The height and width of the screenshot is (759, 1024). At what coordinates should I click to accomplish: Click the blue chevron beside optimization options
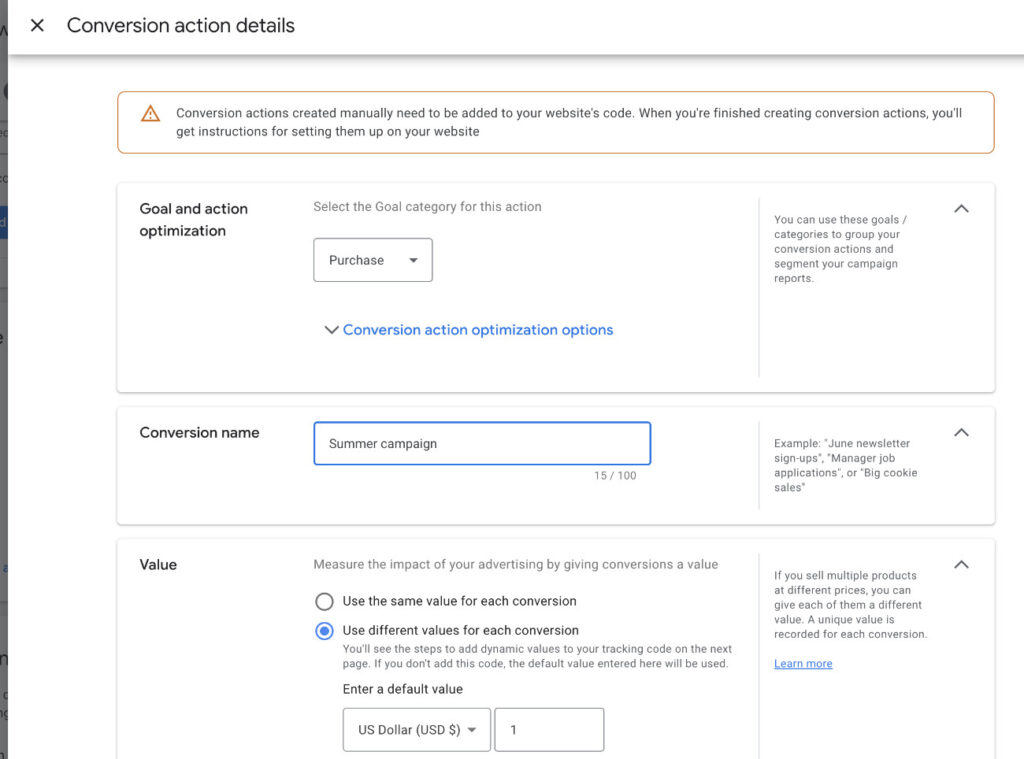pos(331,330)
